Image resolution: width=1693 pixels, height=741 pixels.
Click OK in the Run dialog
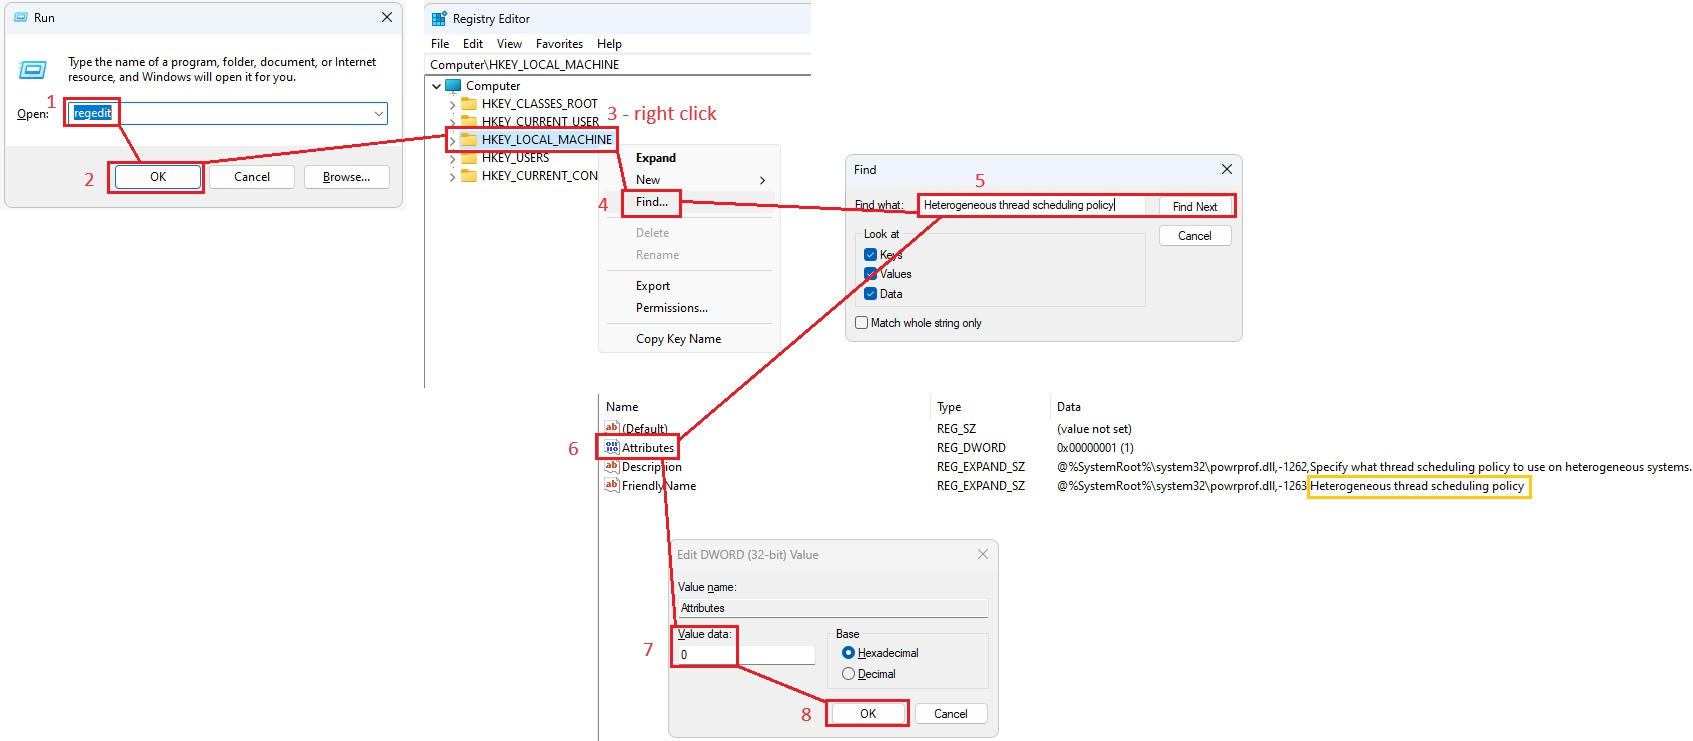click(x=158, y=177)
